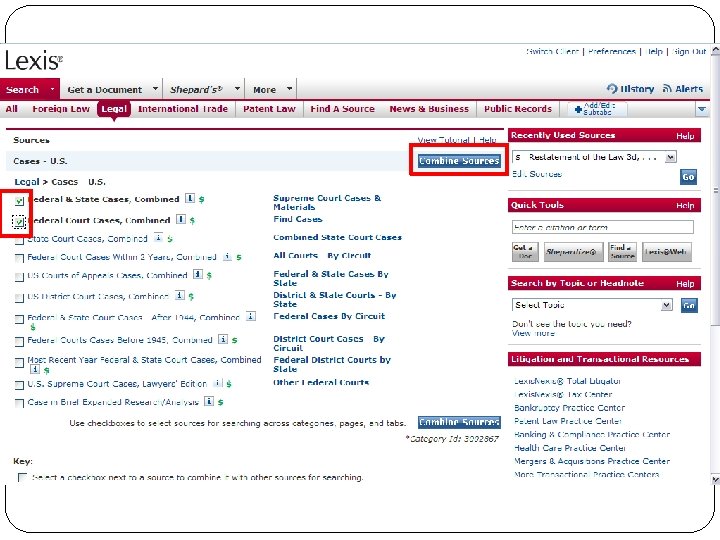
Task: Click the Shepardize quick tool button
Action: (x=574, y=252)
